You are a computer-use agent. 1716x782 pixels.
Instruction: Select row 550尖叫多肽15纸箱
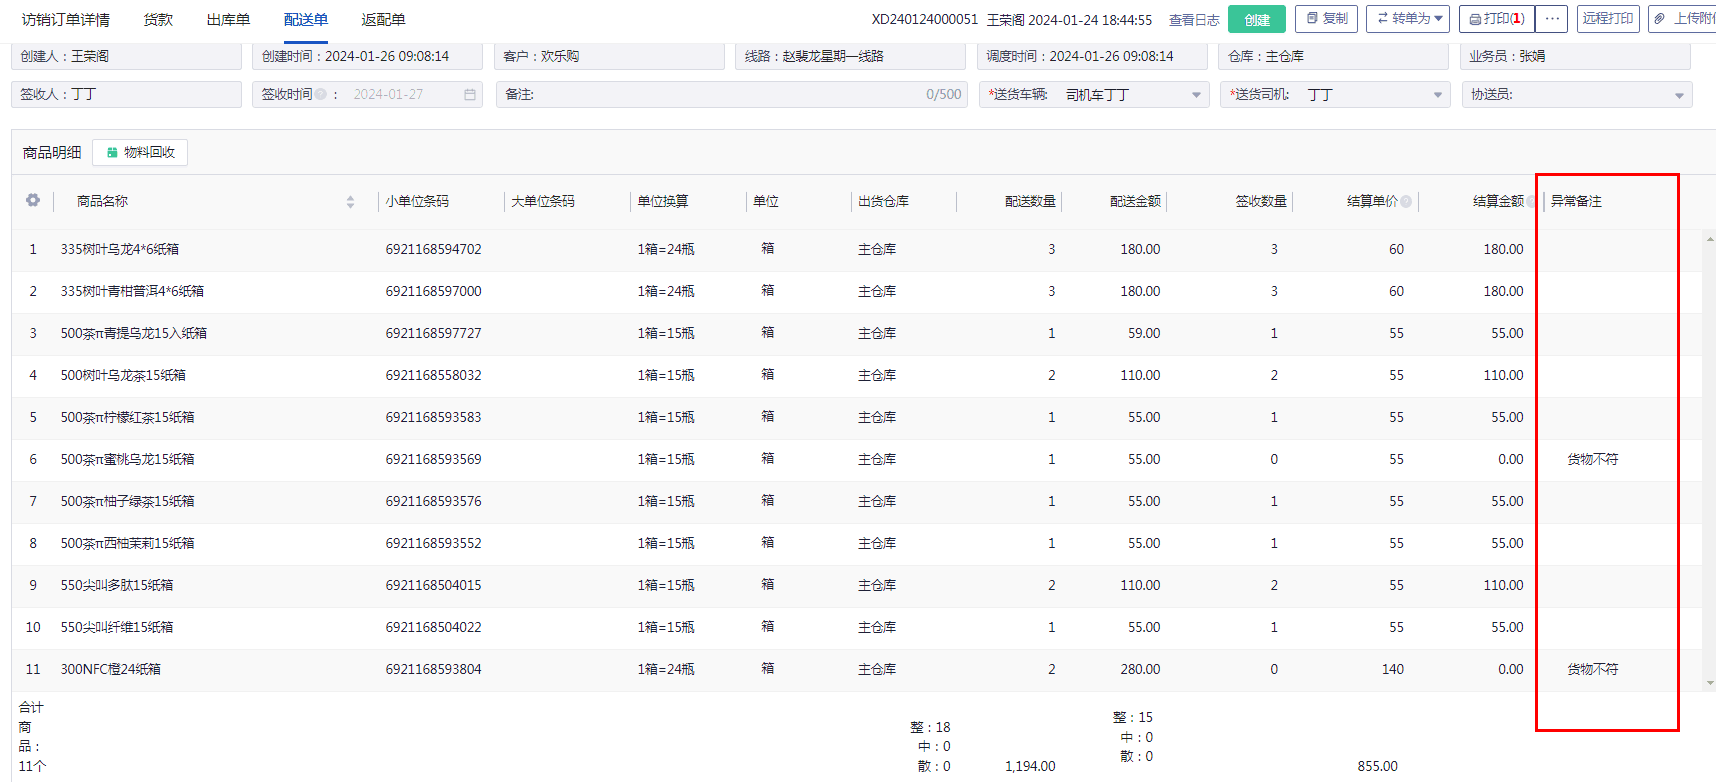pos(857,585)
